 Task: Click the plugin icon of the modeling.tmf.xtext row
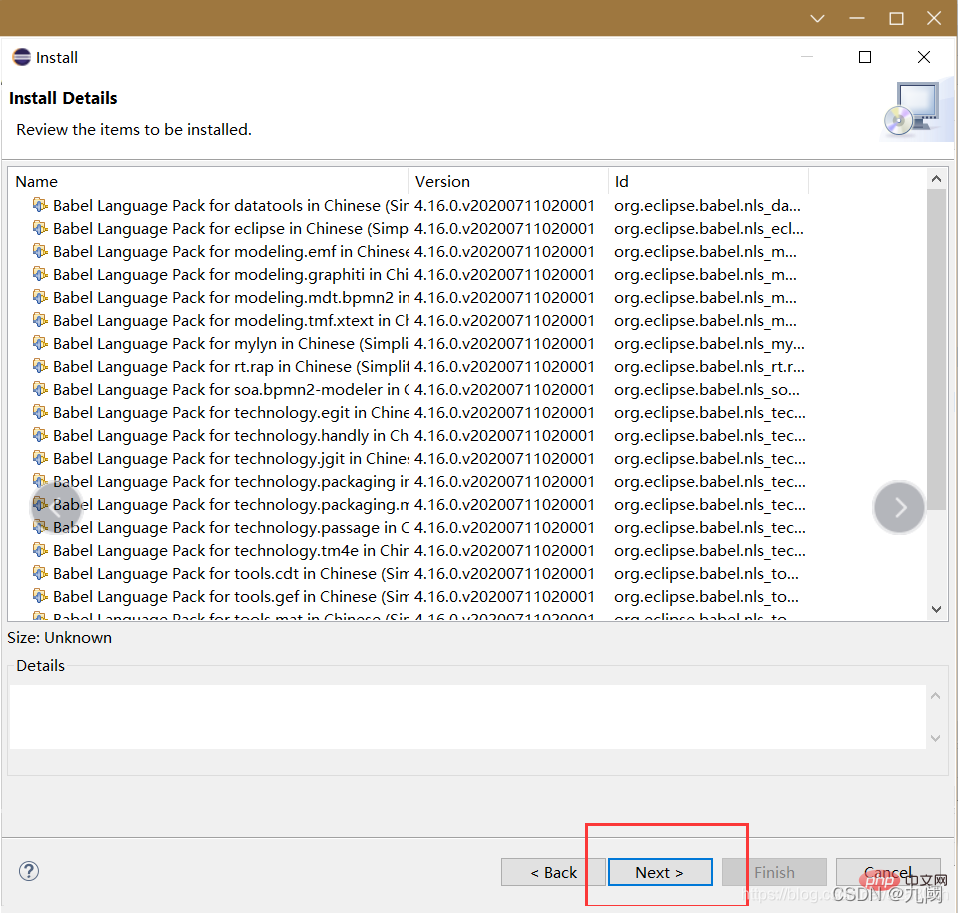coord(40,320)
